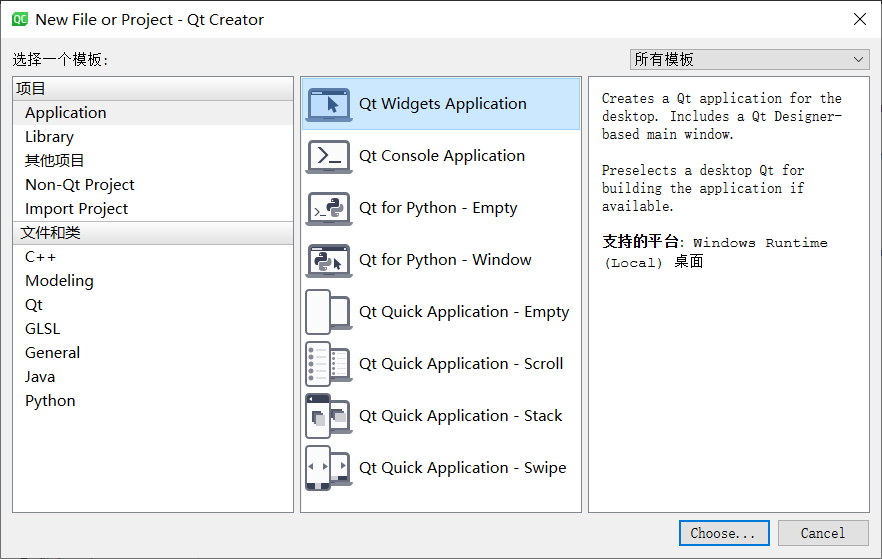Select Qt Quick Application - Scroll label
882x559 pixels.
click(x=461, y=364)
